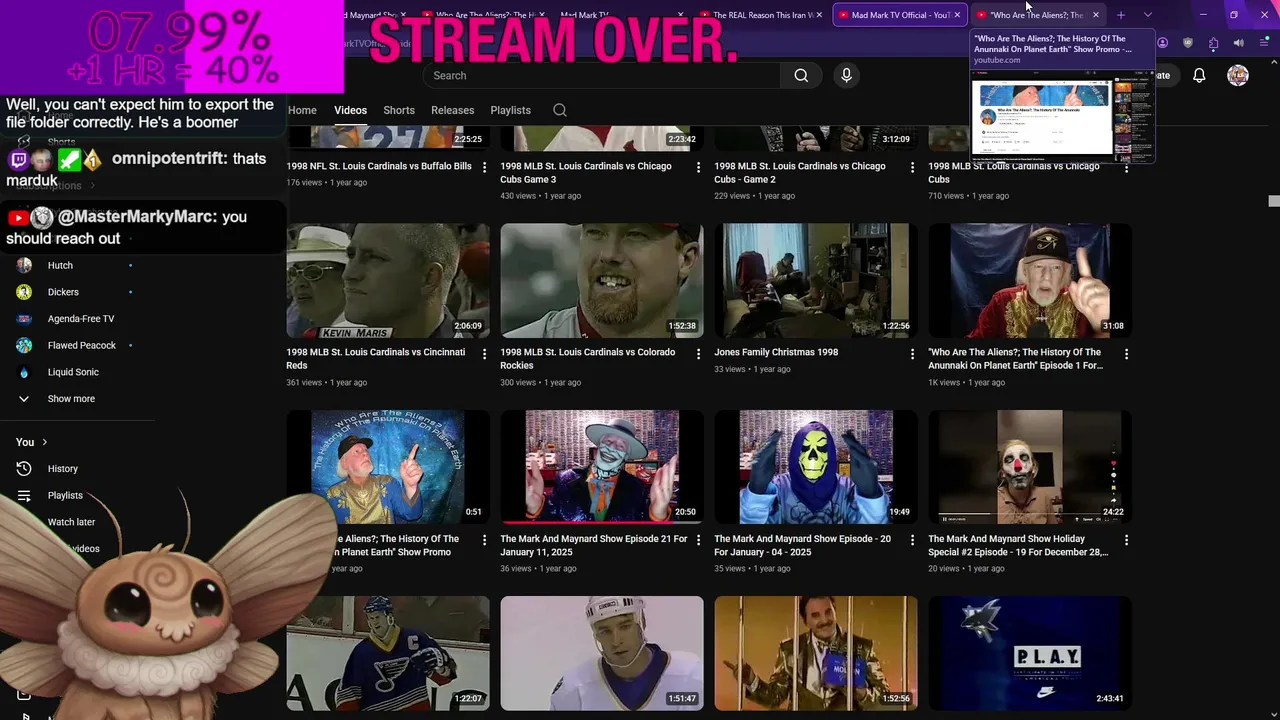
Task: Open Dickers channel in subscriptions
Action: [x=63, y=292]
